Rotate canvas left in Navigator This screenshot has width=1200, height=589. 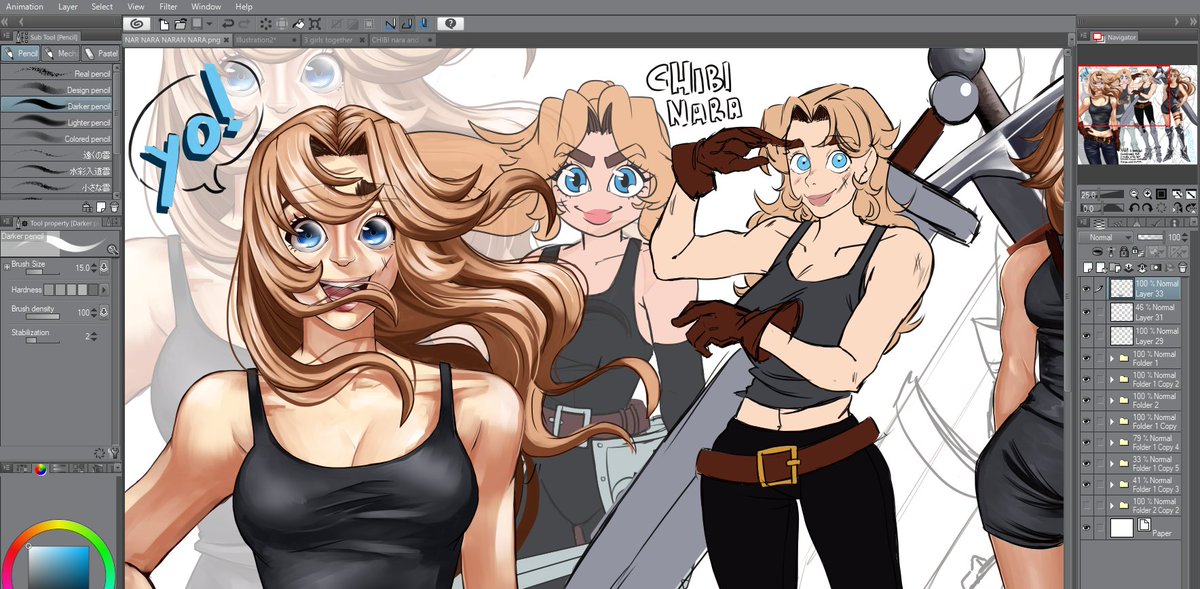click(x=1134, y=208)
